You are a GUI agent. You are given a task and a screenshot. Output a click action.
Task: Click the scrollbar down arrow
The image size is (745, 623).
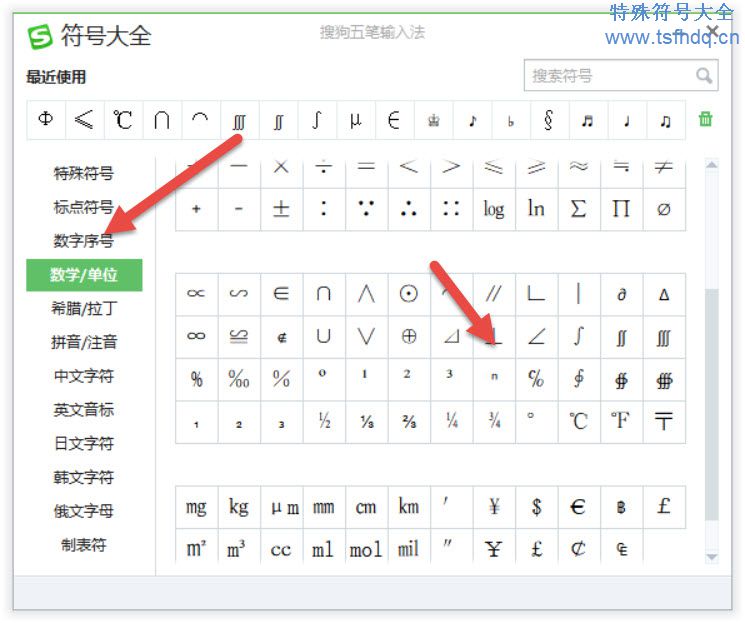(712, 557)
